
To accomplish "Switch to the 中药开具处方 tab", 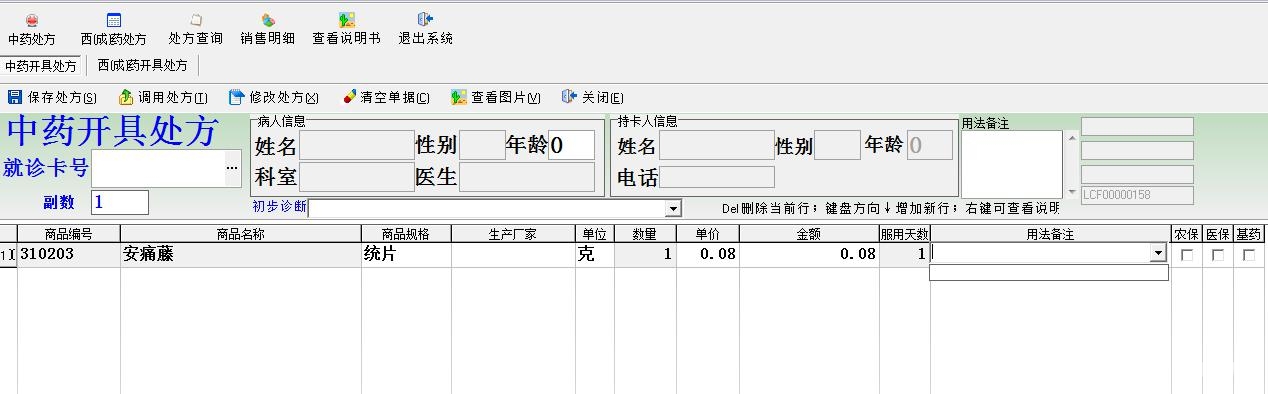I will pos(41,65).
